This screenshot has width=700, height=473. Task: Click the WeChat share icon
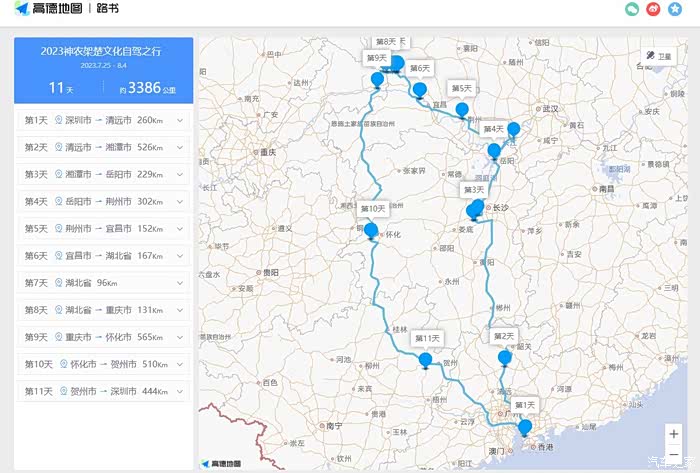point(633,9)
